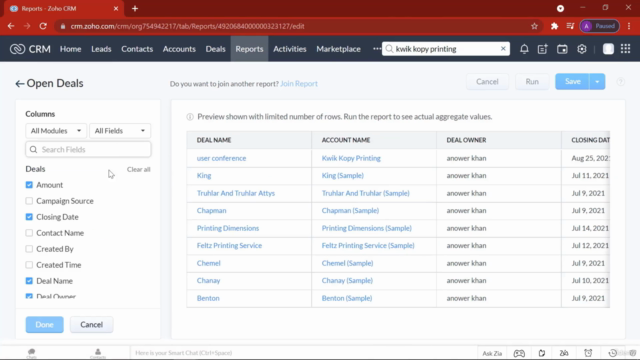Open the Contacts tab
The image size is (640, 360).
pos(137,49)
